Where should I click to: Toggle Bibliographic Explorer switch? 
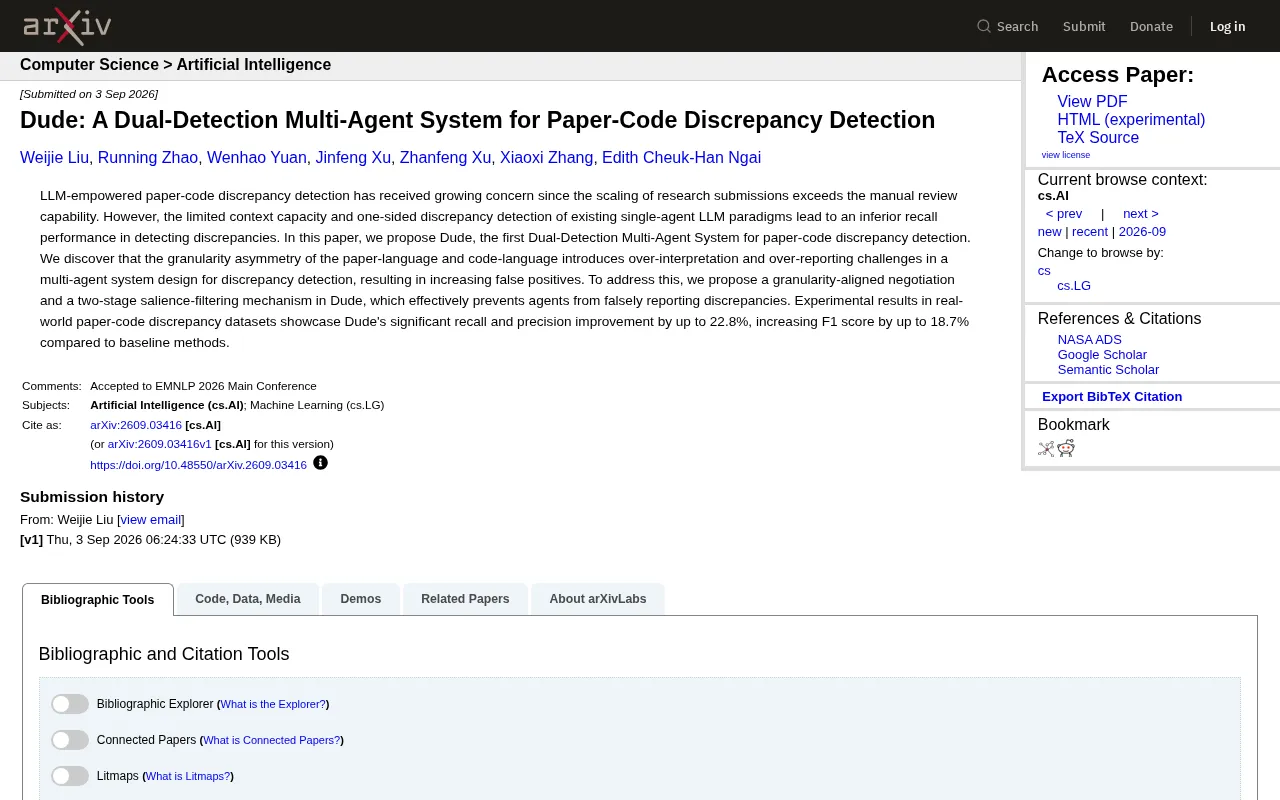coord(70,704)
